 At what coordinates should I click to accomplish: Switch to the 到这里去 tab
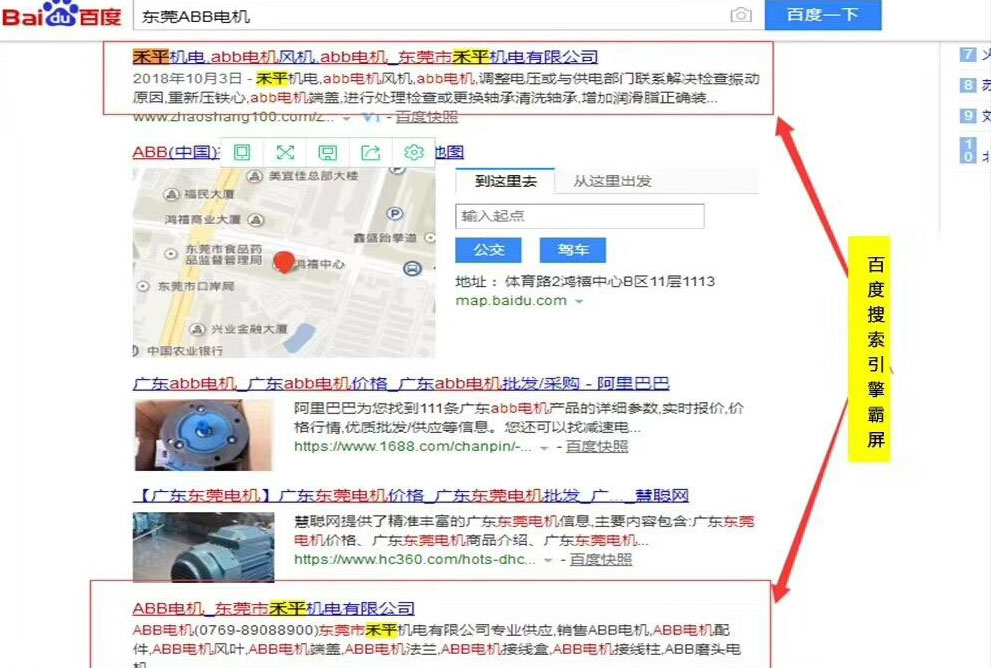506,181
